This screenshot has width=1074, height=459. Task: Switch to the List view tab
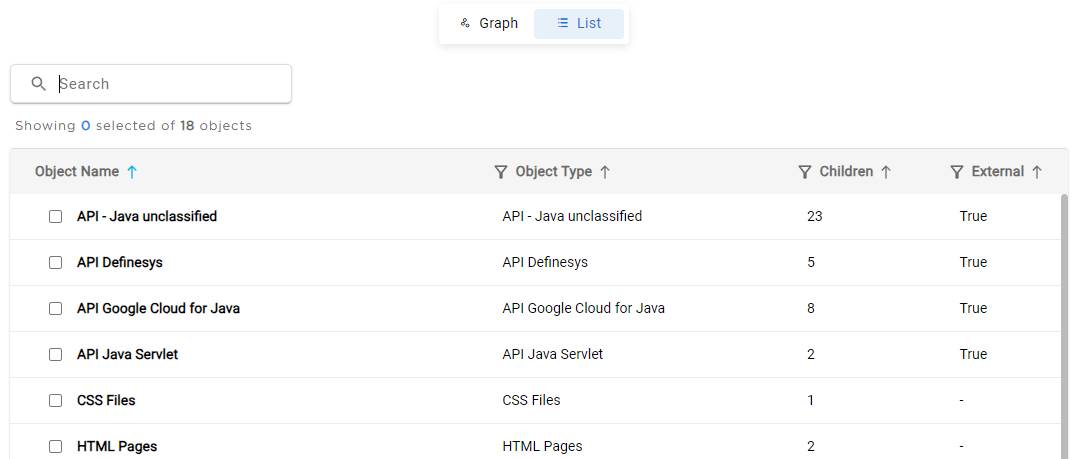click(x=579, y=23)
